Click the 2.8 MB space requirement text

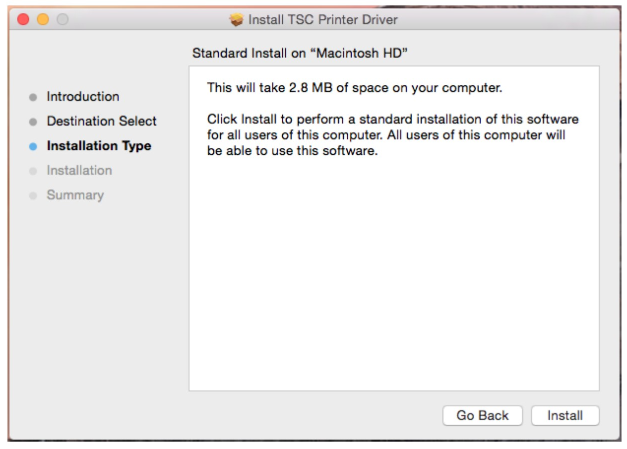tap(354, 89)
